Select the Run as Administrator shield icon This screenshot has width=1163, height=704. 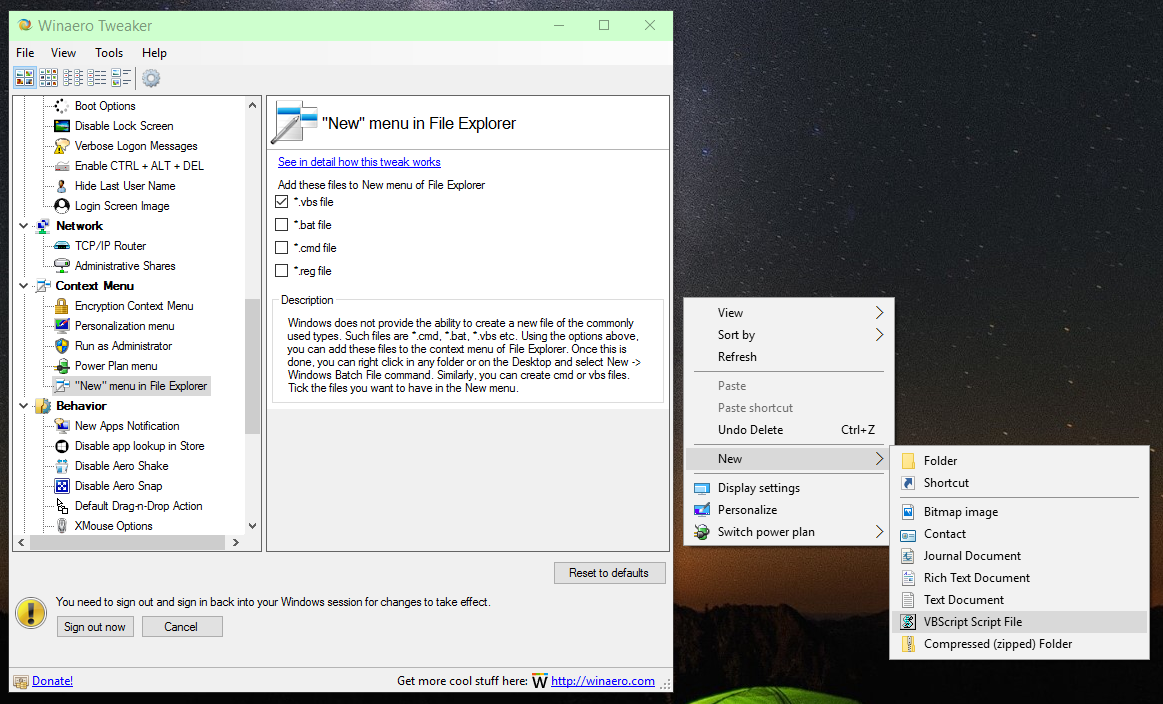pyautogui.click(x=62, y=346)
